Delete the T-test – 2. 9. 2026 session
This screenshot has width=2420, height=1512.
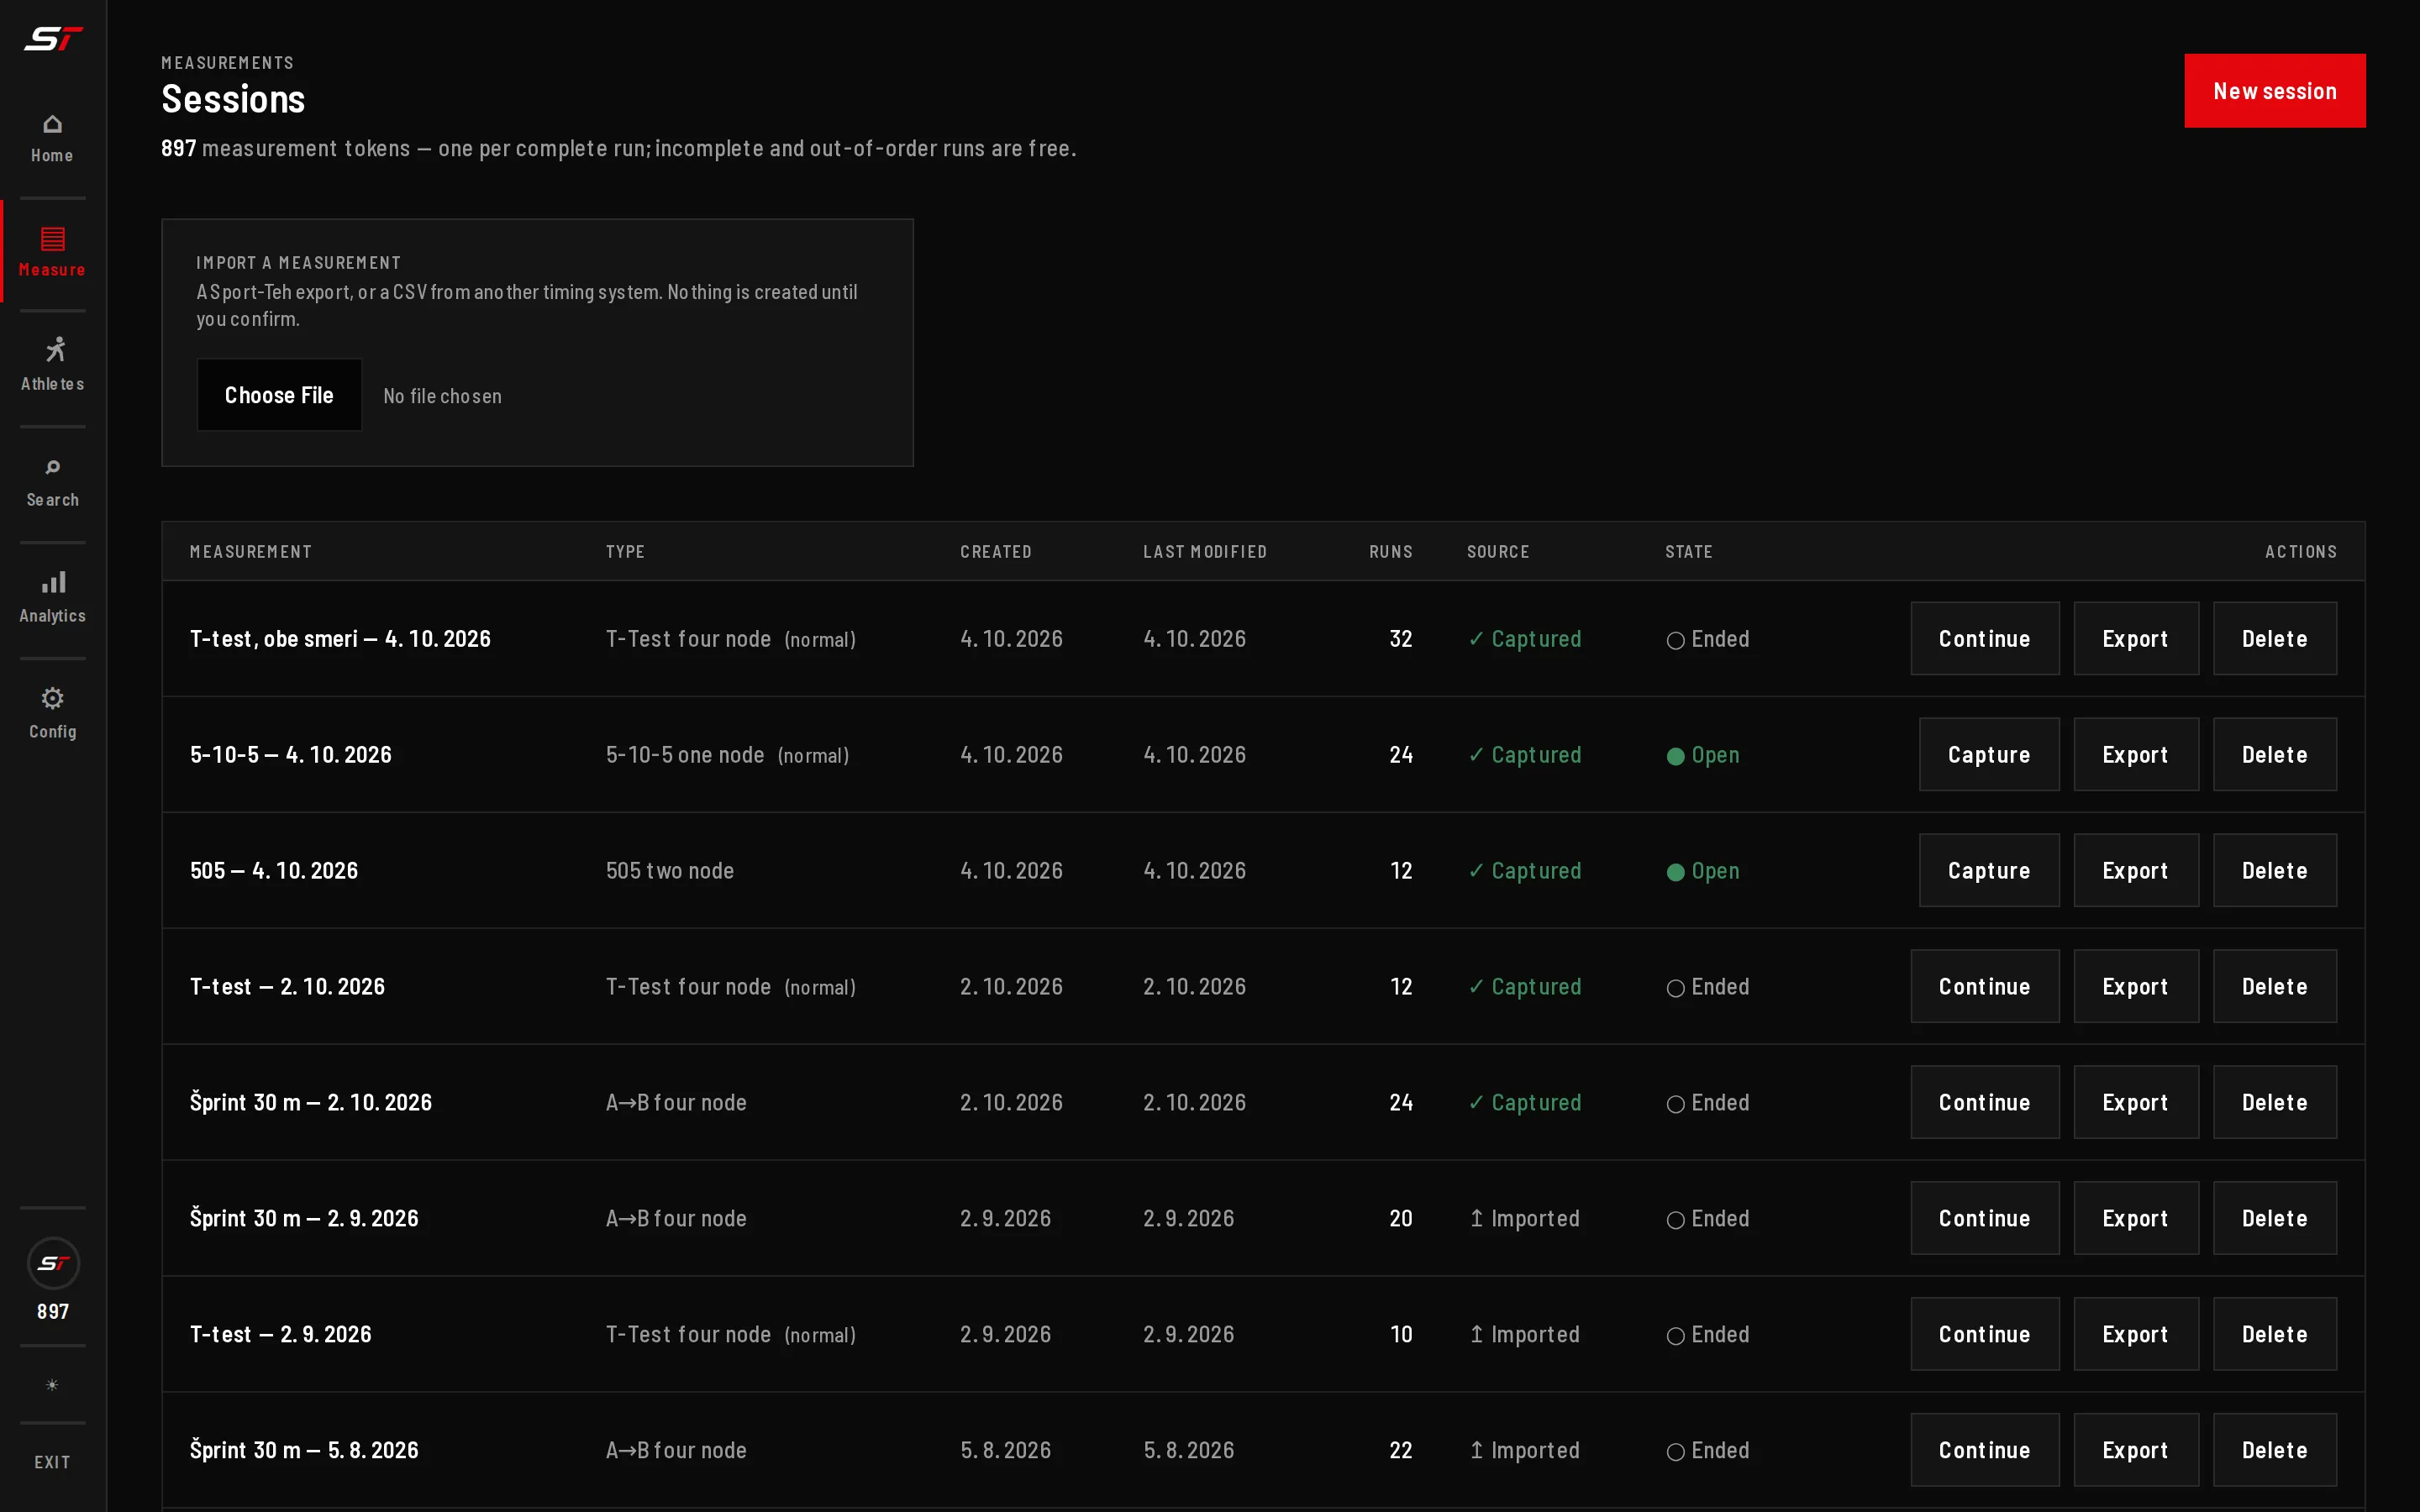(x=2274, y=1334)
